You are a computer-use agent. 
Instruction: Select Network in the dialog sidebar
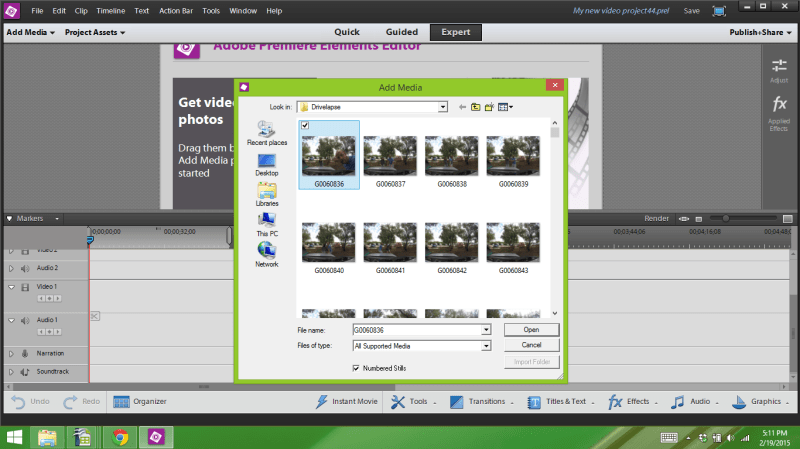point(267,255)
